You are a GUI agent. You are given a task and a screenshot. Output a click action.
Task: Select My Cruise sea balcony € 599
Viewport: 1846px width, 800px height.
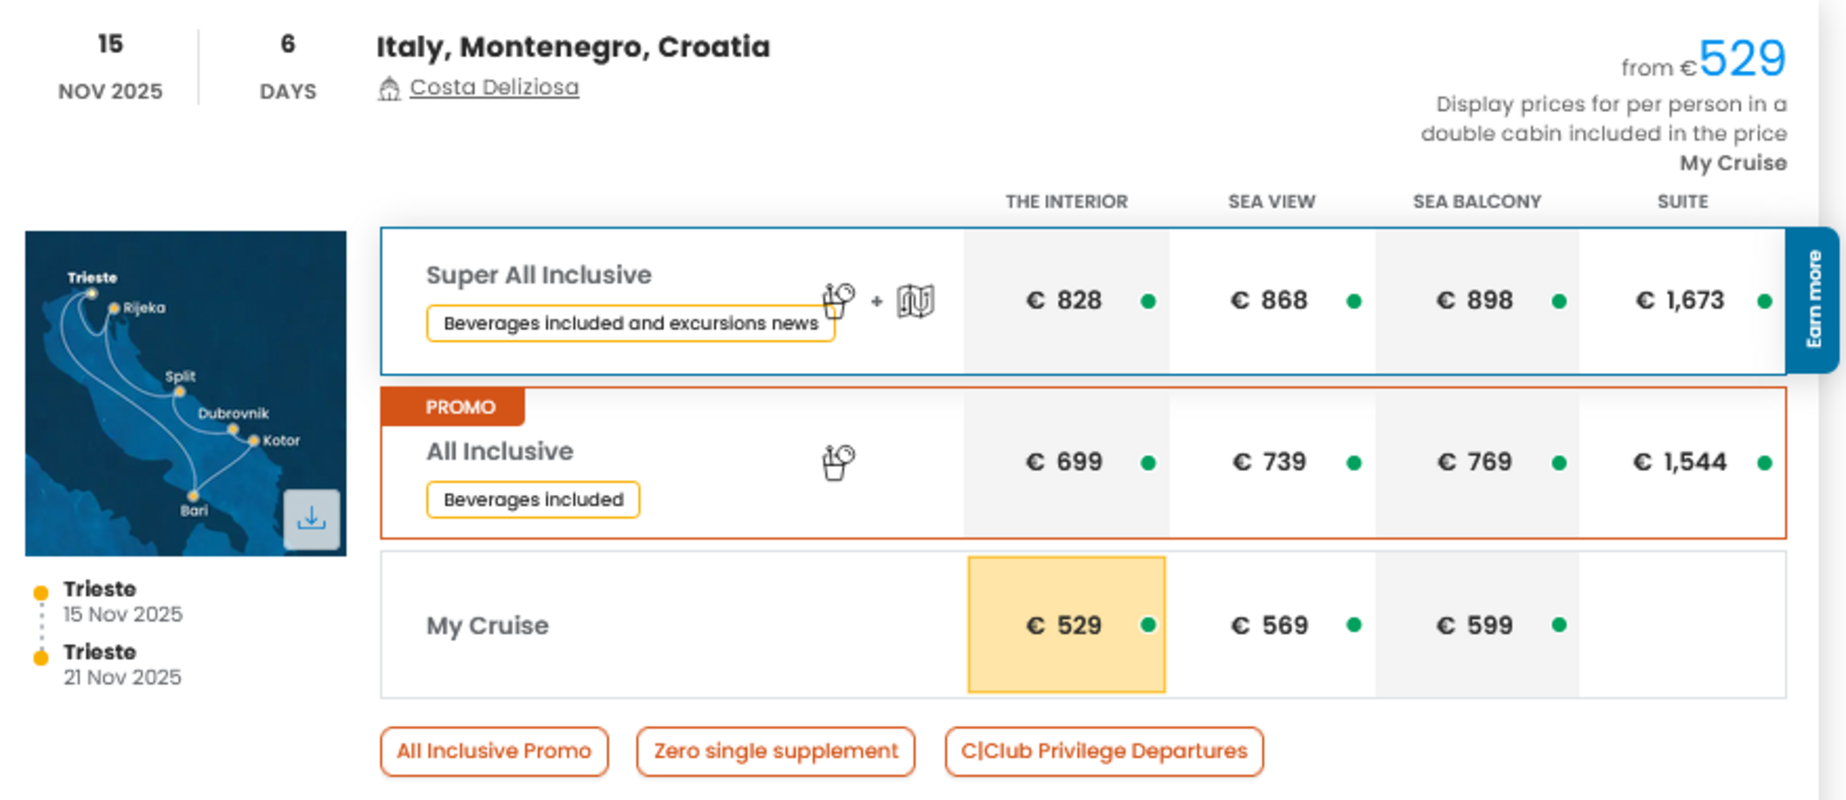pos(1475,625)
